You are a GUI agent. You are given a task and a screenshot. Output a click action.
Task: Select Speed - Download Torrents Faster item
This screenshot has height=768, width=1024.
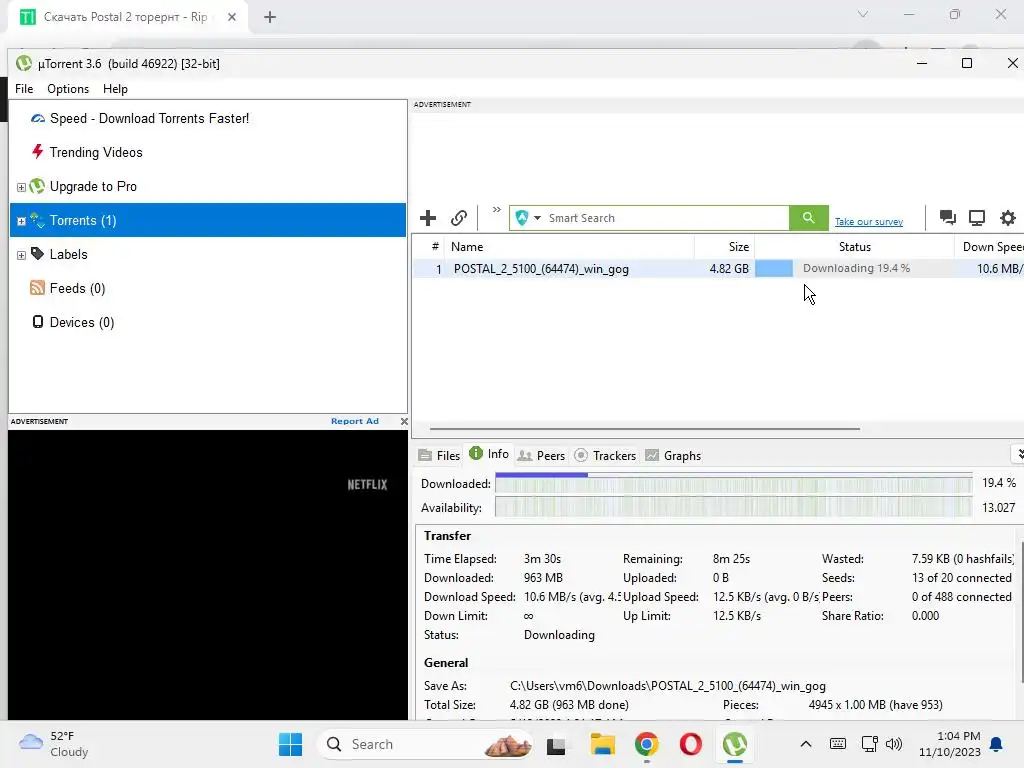[150, 118]
